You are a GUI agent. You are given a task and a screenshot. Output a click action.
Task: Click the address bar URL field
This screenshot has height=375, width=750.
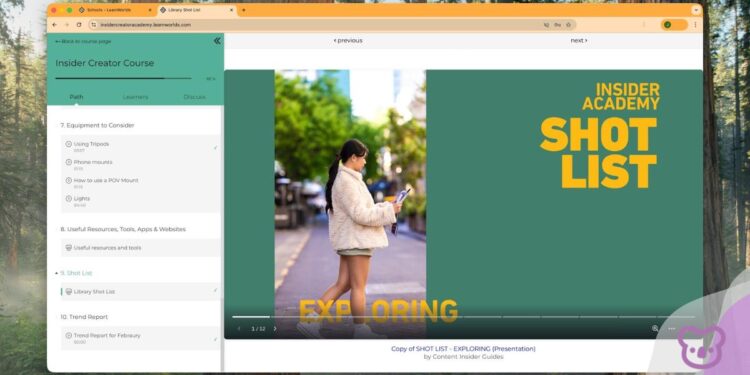[332, 25]
